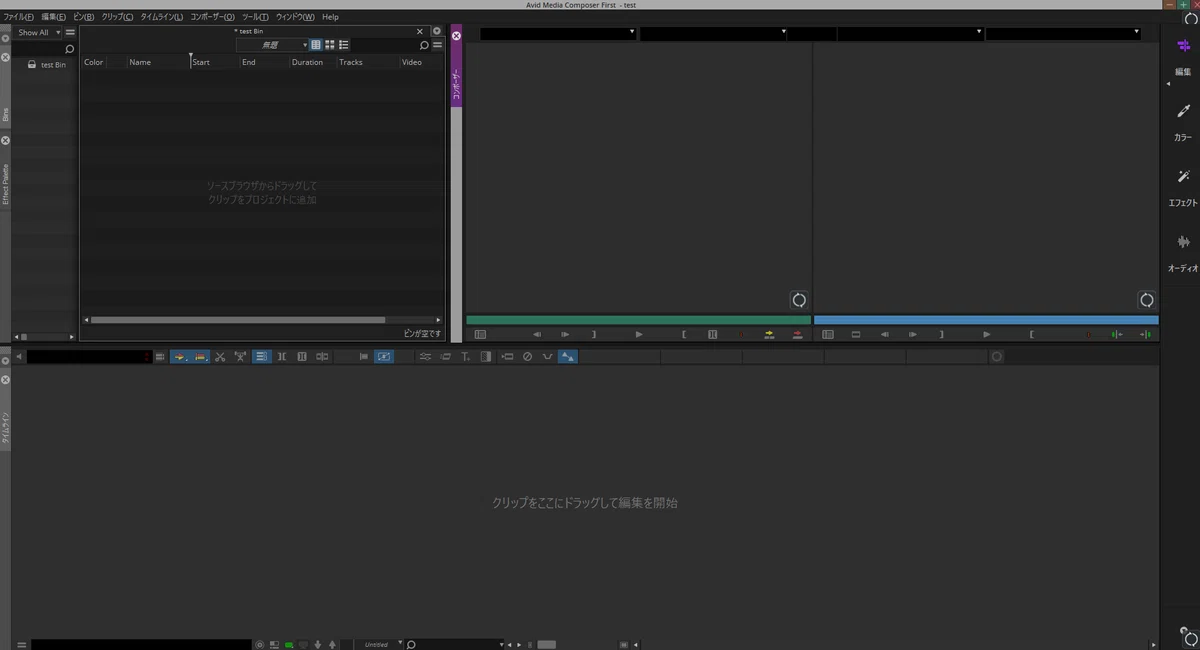1200x650 pixels.
Task: Open the ウィンドウ (Window) menu
Action: 295,17
